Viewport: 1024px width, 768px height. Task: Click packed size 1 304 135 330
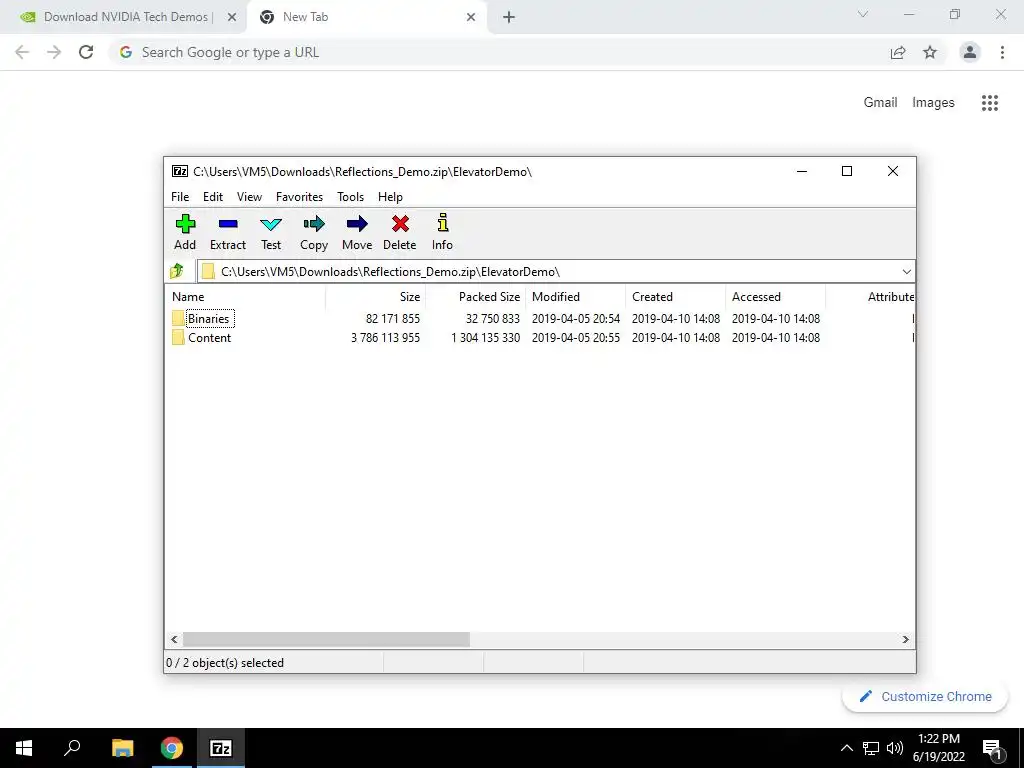coord(485,338)
